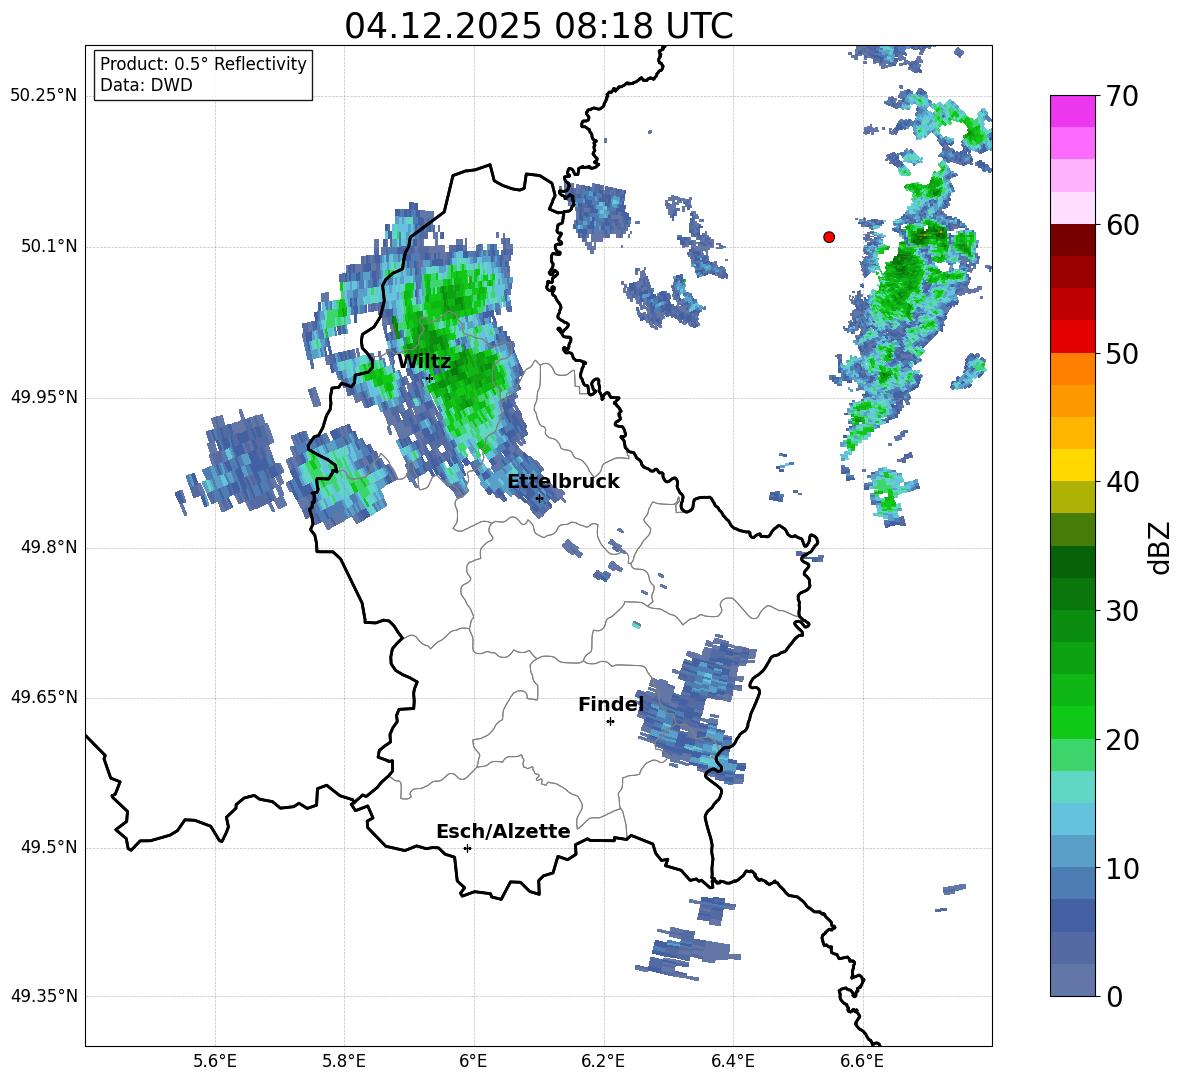Click the 49.95°N latitude label
This screenshot has height=1081, width=1184.
pyautogui.click(x=44, y=396)
